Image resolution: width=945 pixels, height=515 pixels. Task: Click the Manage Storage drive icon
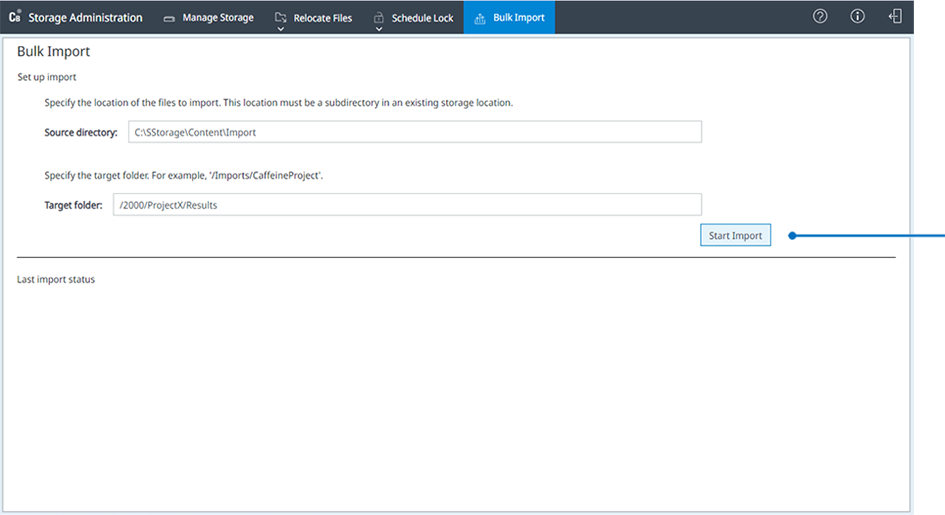pyautogui.click(x=170, y=18)
